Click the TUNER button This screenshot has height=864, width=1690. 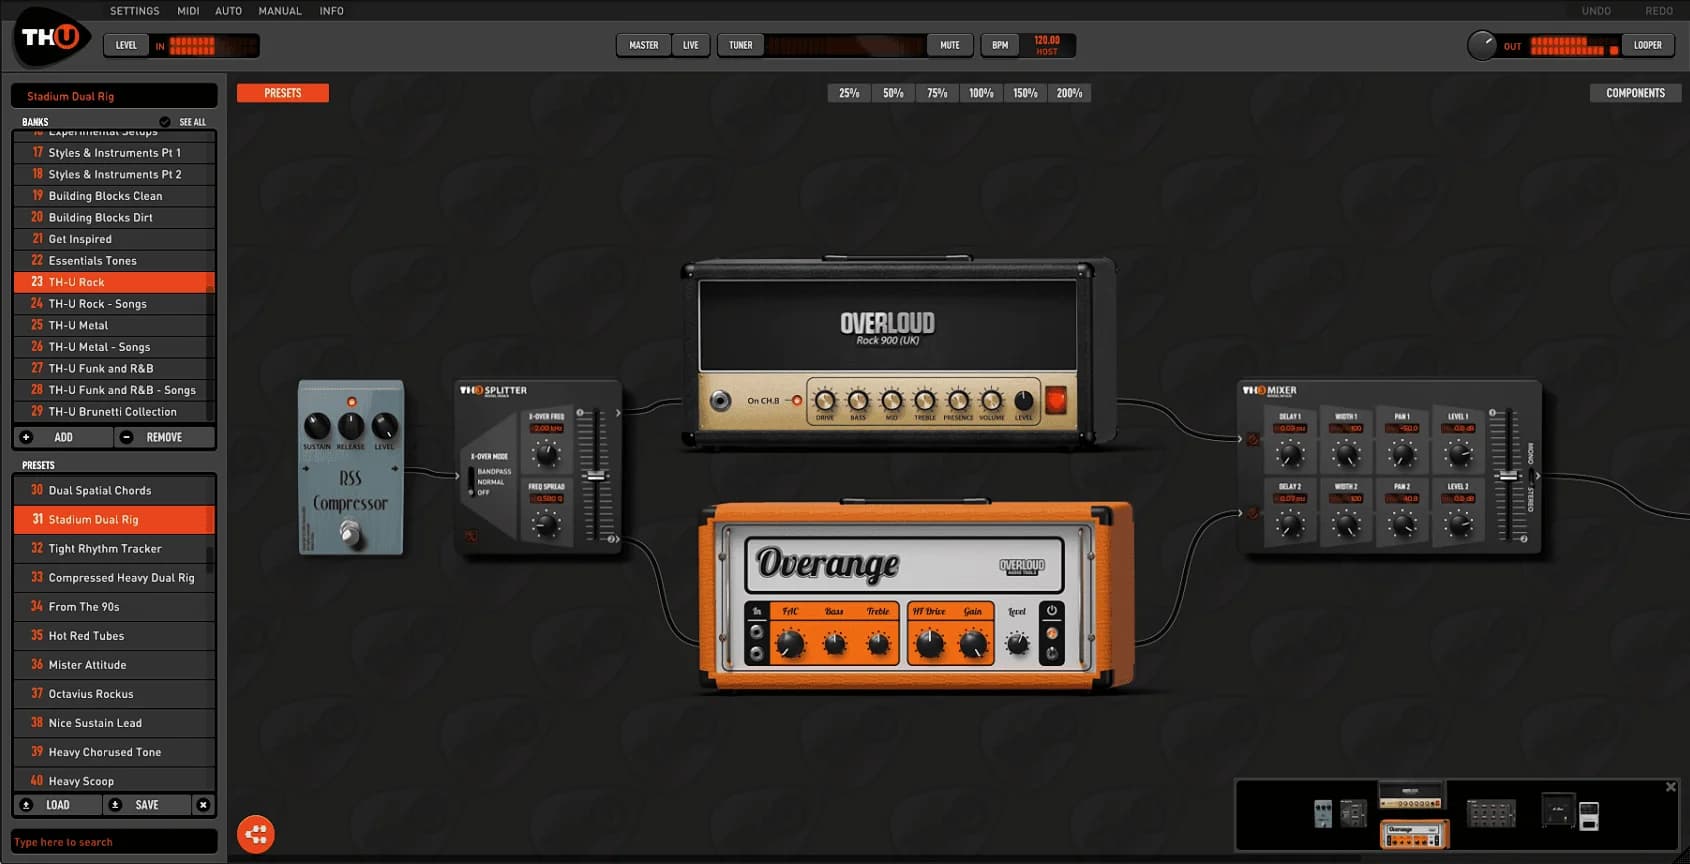point(741,45)
